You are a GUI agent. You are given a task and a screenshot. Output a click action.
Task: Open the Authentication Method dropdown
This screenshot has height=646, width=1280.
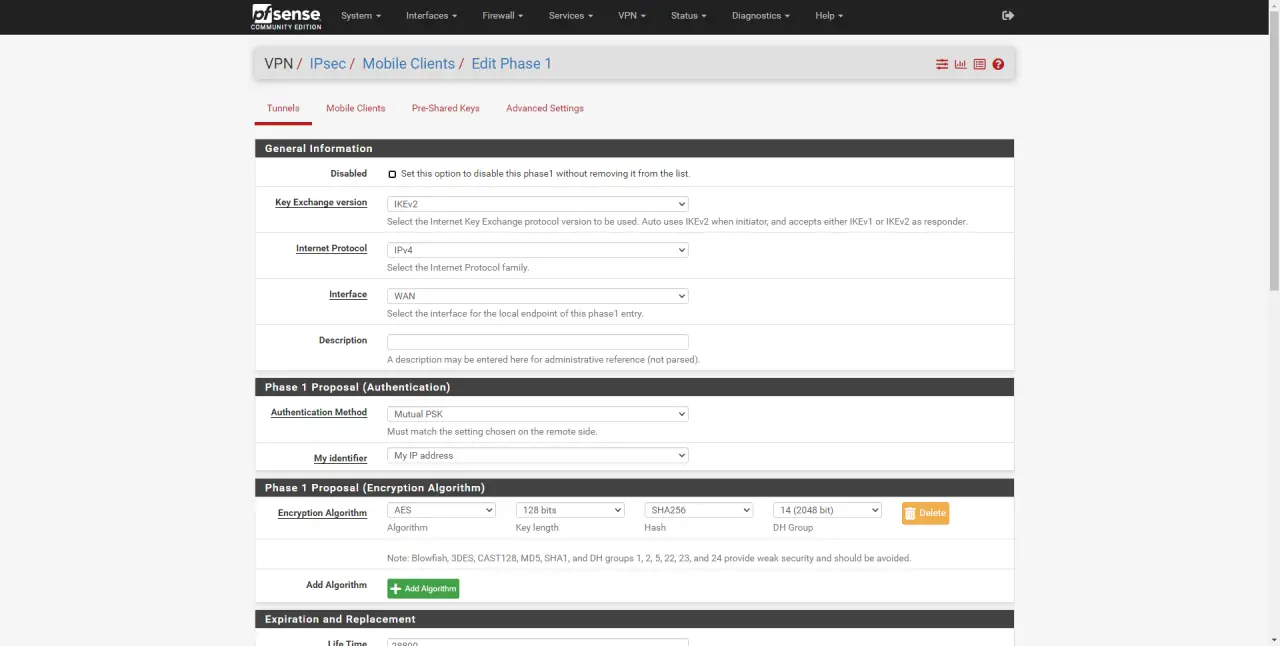pos(537,414)
